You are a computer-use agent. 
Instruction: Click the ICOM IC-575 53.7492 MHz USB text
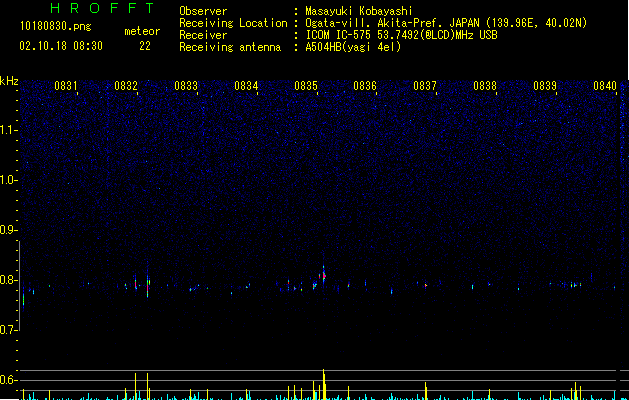401,35
